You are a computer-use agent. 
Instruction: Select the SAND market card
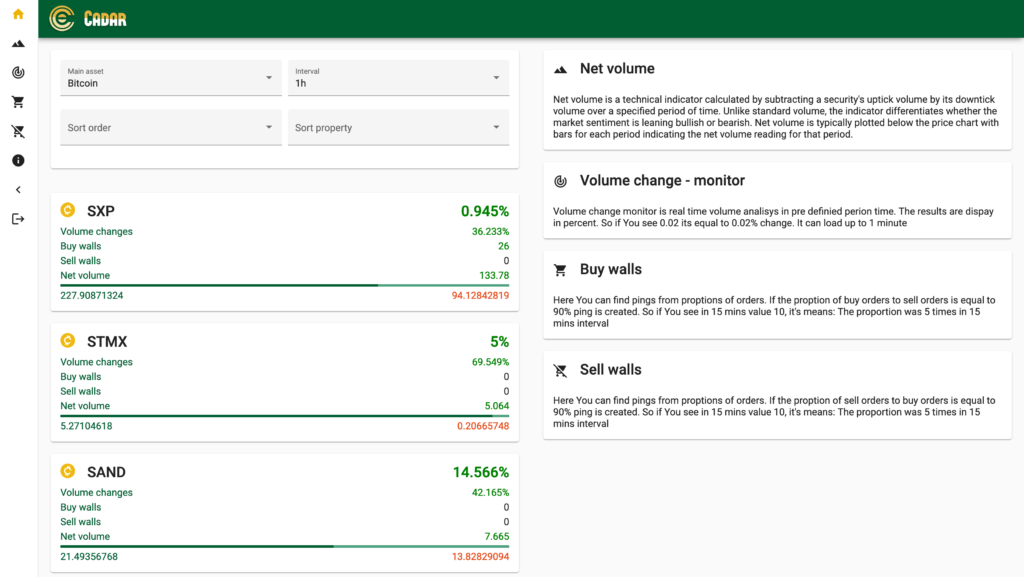(x=284, y=510)
